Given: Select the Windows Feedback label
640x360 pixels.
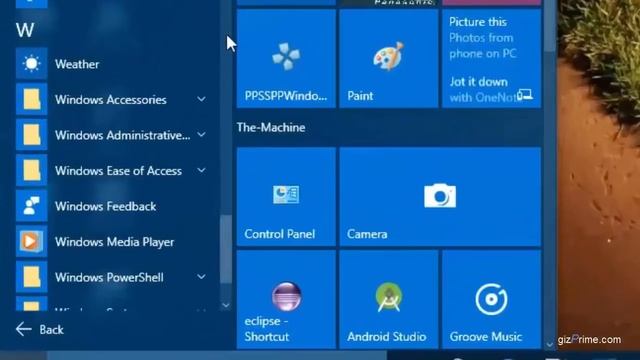Looking at the screenshot, I should click(106, 206).
